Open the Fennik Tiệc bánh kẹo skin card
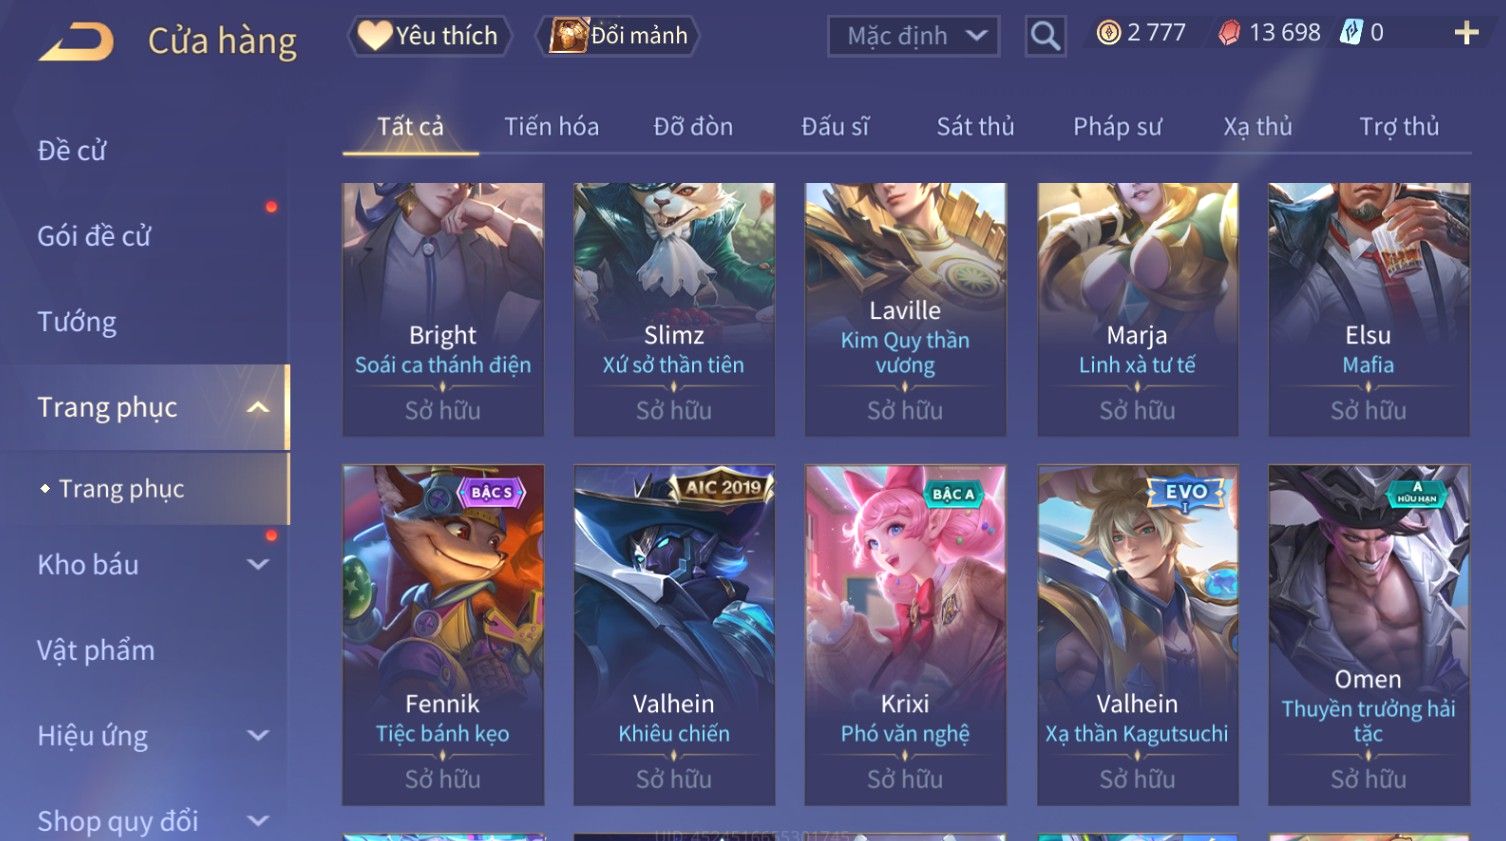The width and height of the screenshot is (1506, 841). pyautogui.click(x=443, y=635)
